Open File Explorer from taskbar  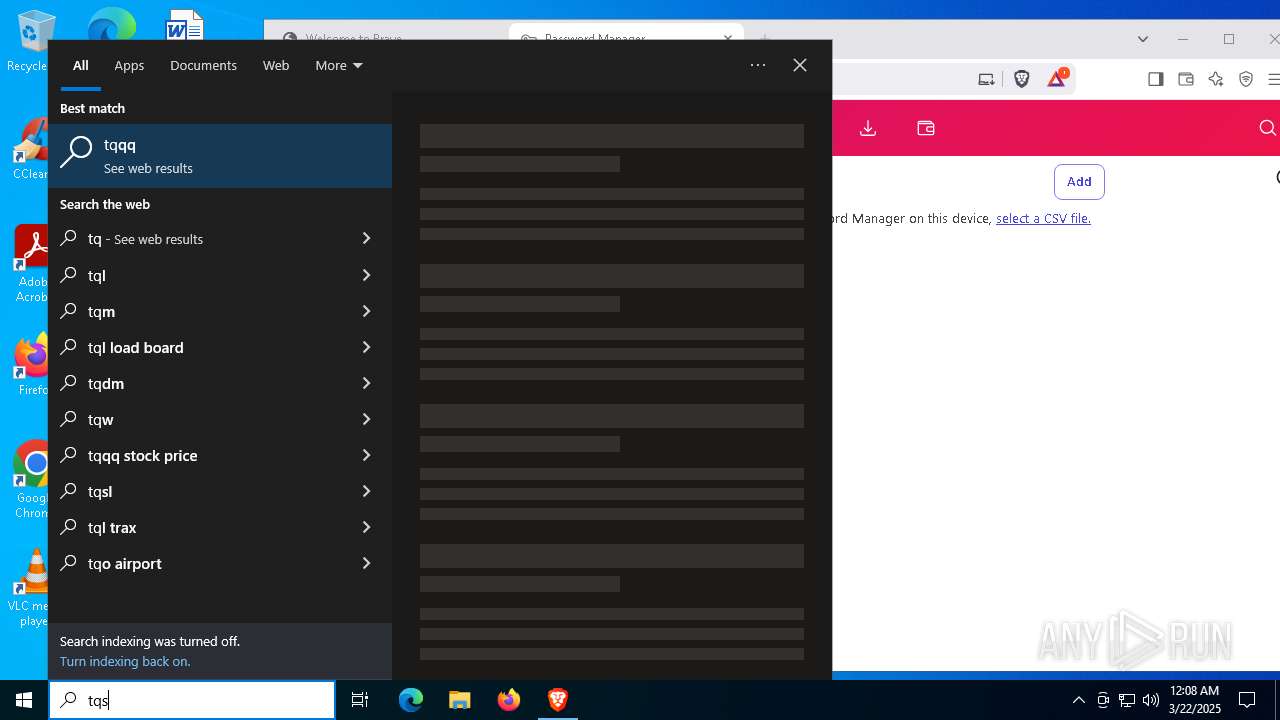460,700
